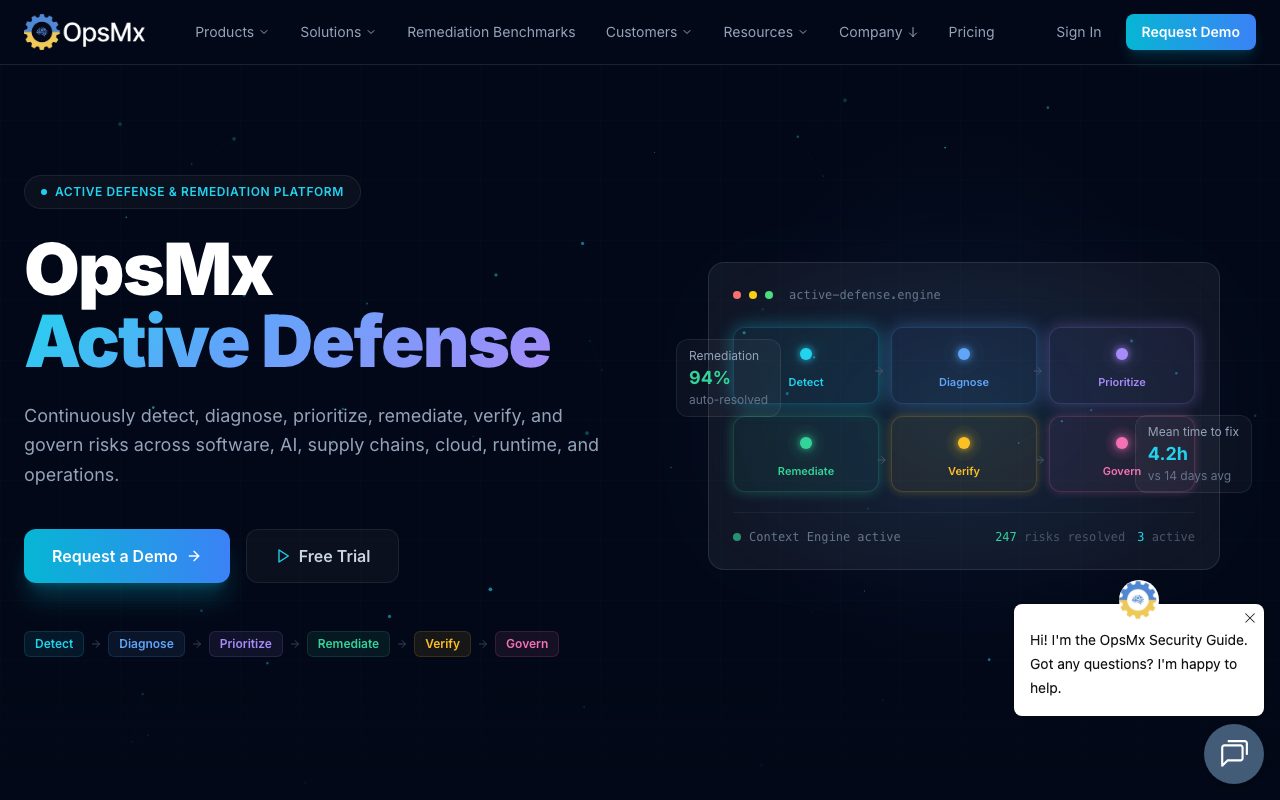Click the play icon in Free Trial button
Viewport: 1280px width, 800px height.
pyautogui.click(x=283, y=556)
